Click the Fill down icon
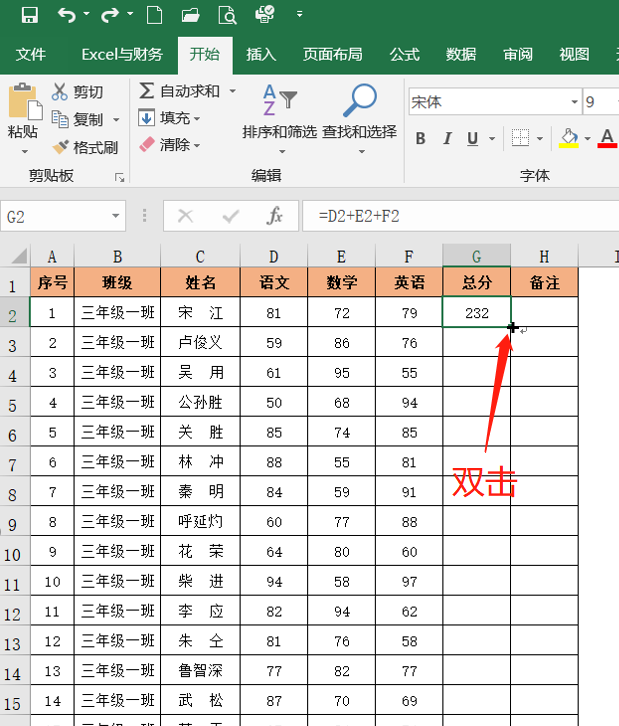The width and height of the screenshot is (619, 726). [146, 118]
